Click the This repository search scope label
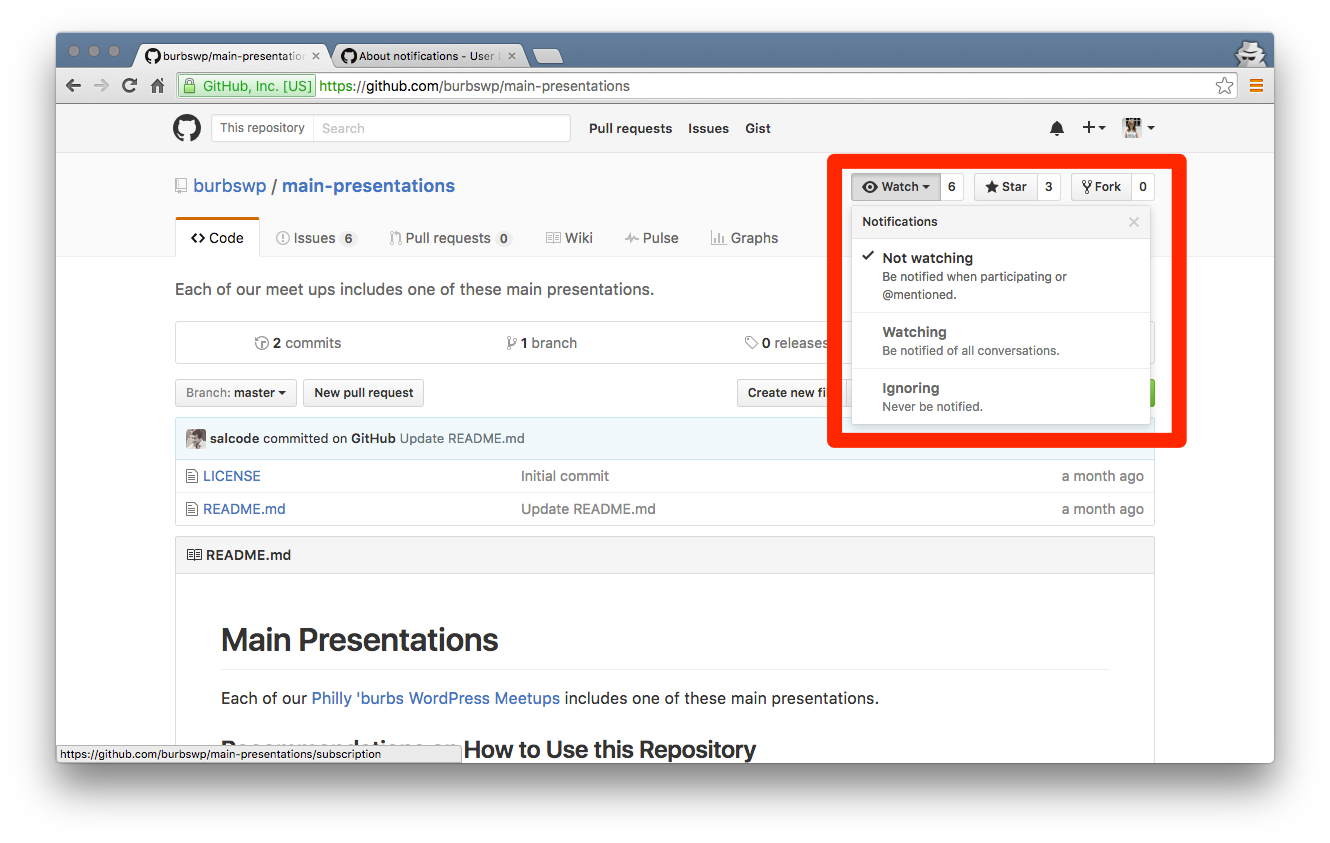This screenshot has height=843, width=1330. (x=262, y=128)
